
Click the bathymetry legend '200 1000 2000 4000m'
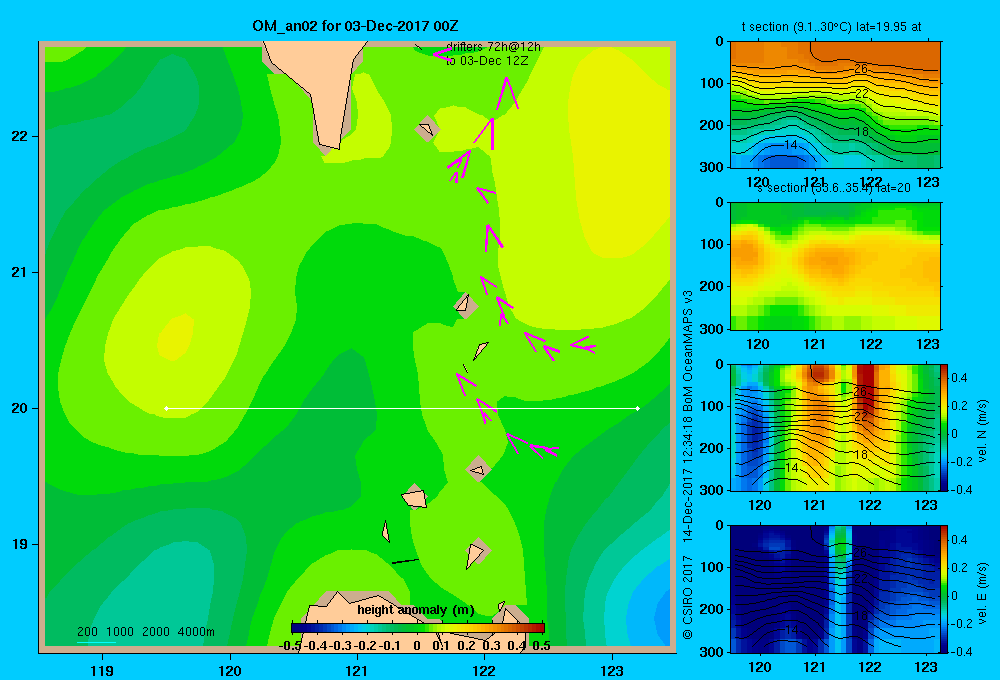point(145,632)
